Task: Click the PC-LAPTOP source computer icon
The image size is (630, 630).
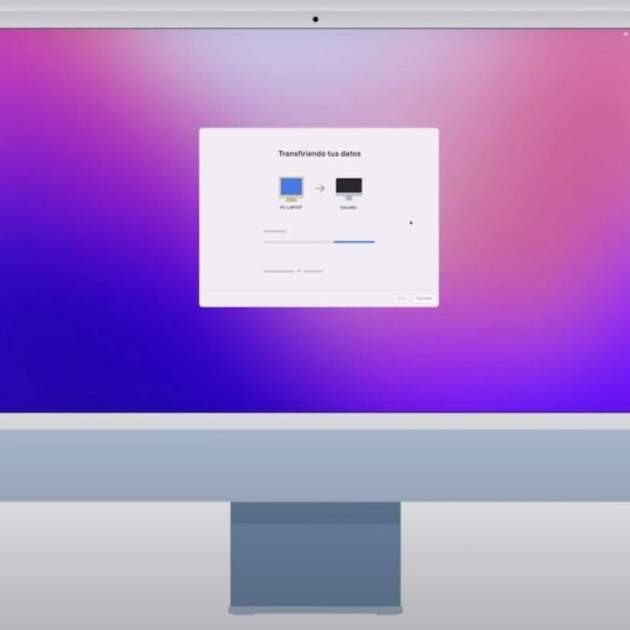Action: pos(290,187)
